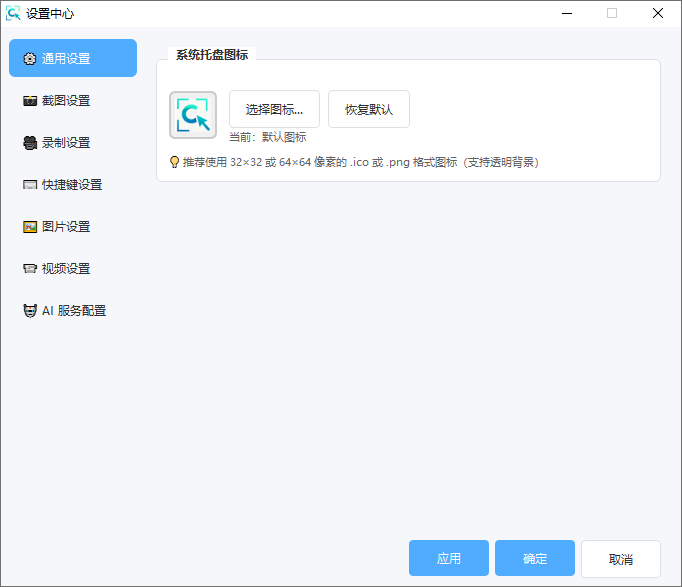Click 选择图标... button
Screen dimensions: 682x587
click(x=274, y=109)
